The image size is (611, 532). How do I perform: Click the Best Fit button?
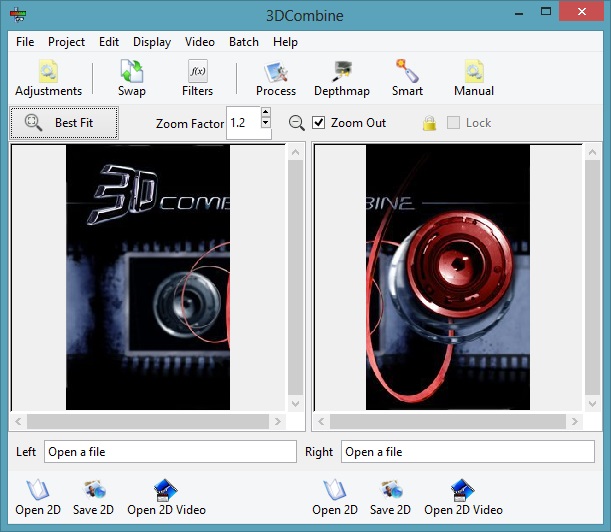(x=64, y=123)
